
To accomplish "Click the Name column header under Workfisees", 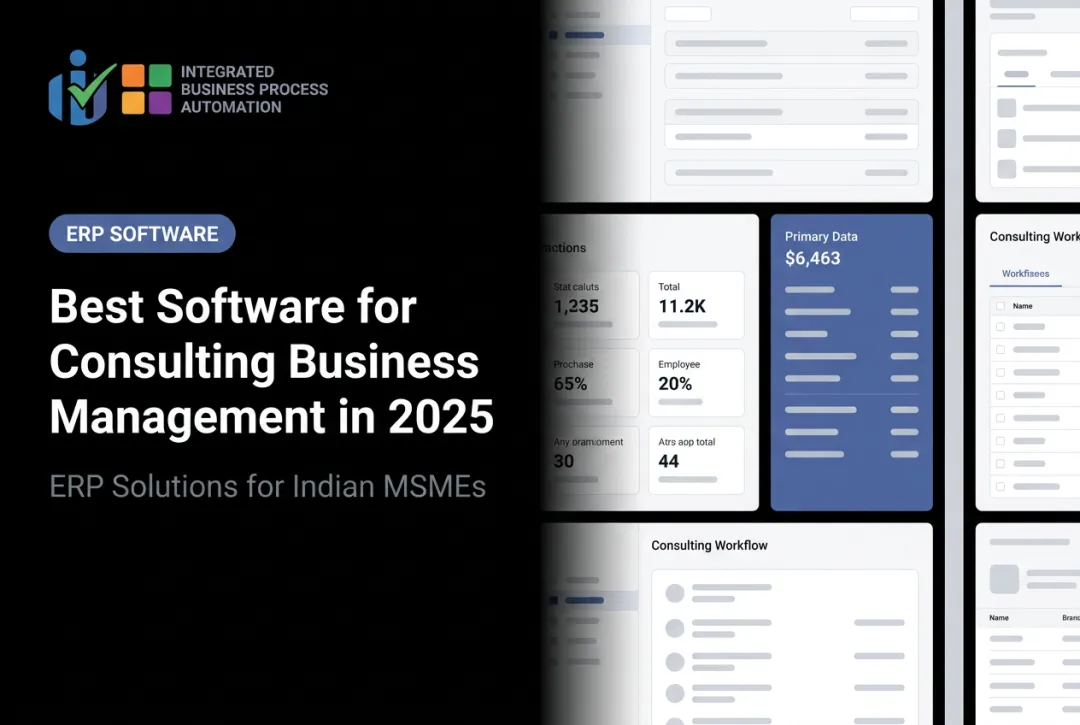I will click(x=1022, y=306).
